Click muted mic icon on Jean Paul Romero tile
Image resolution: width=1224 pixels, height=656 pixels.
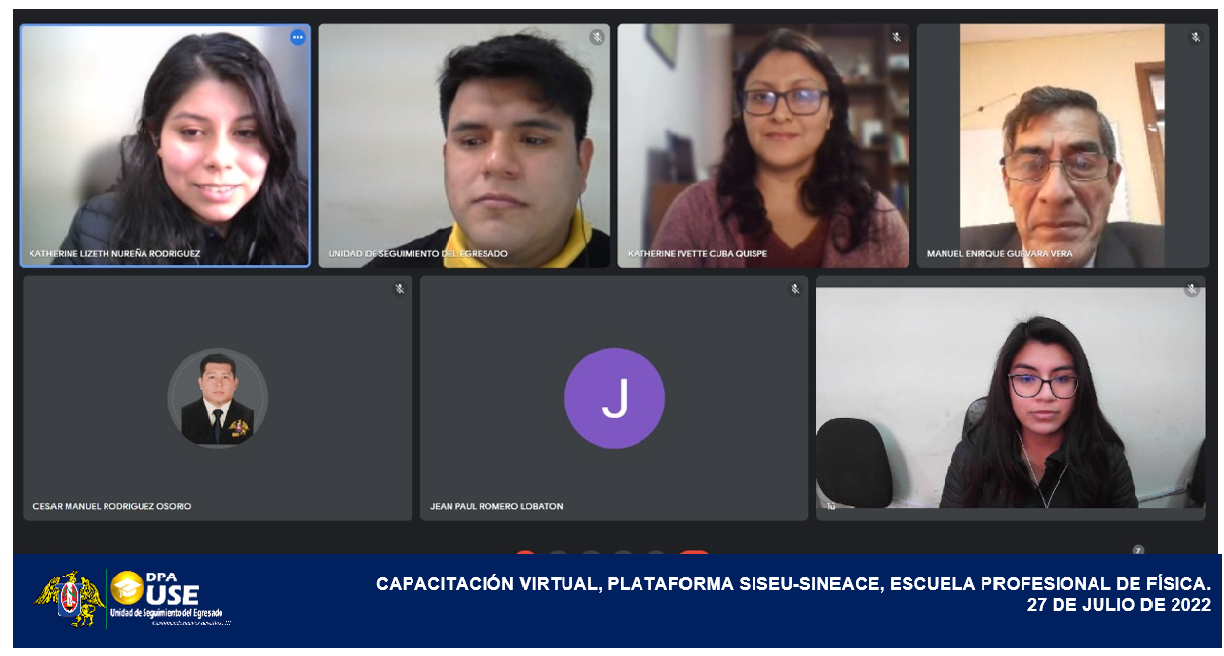pyautogui.click(x=795, y=290)
